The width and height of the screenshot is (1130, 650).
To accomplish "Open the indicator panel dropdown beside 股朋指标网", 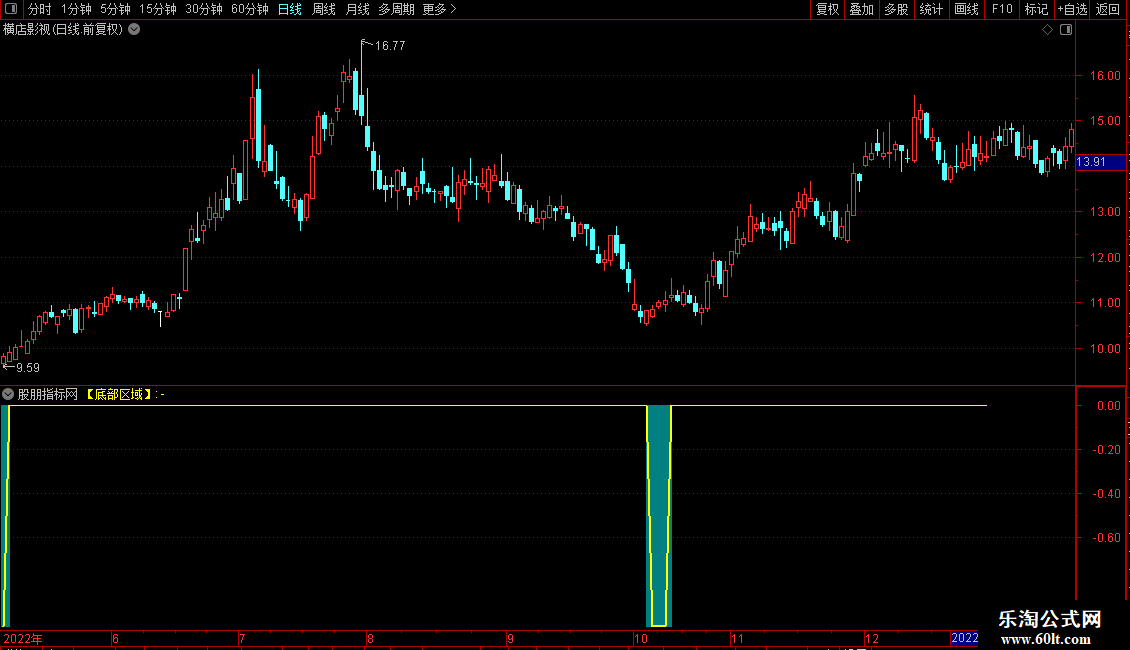I will click(8, 394).
